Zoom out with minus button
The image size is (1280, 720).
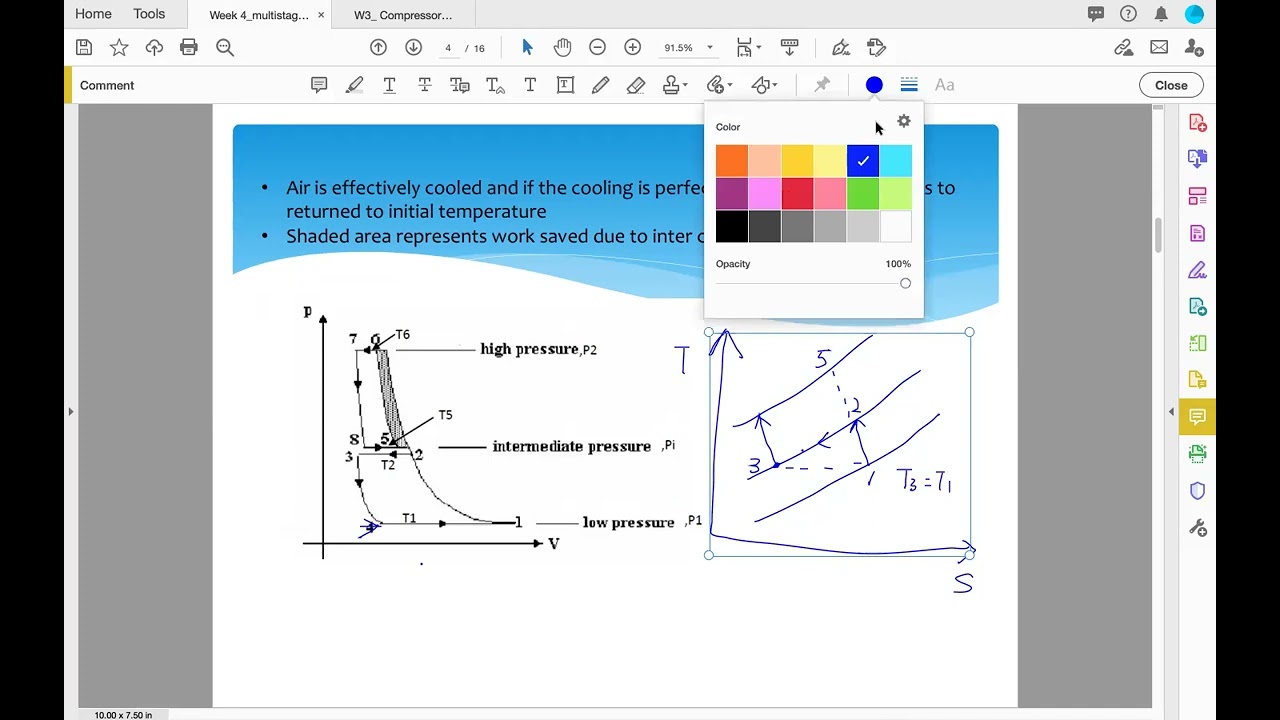597,47
